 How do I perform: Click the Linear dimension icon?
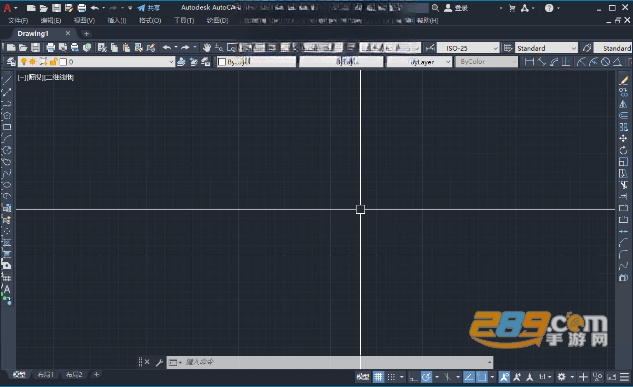pyautogui.click(x=529, y=62)
